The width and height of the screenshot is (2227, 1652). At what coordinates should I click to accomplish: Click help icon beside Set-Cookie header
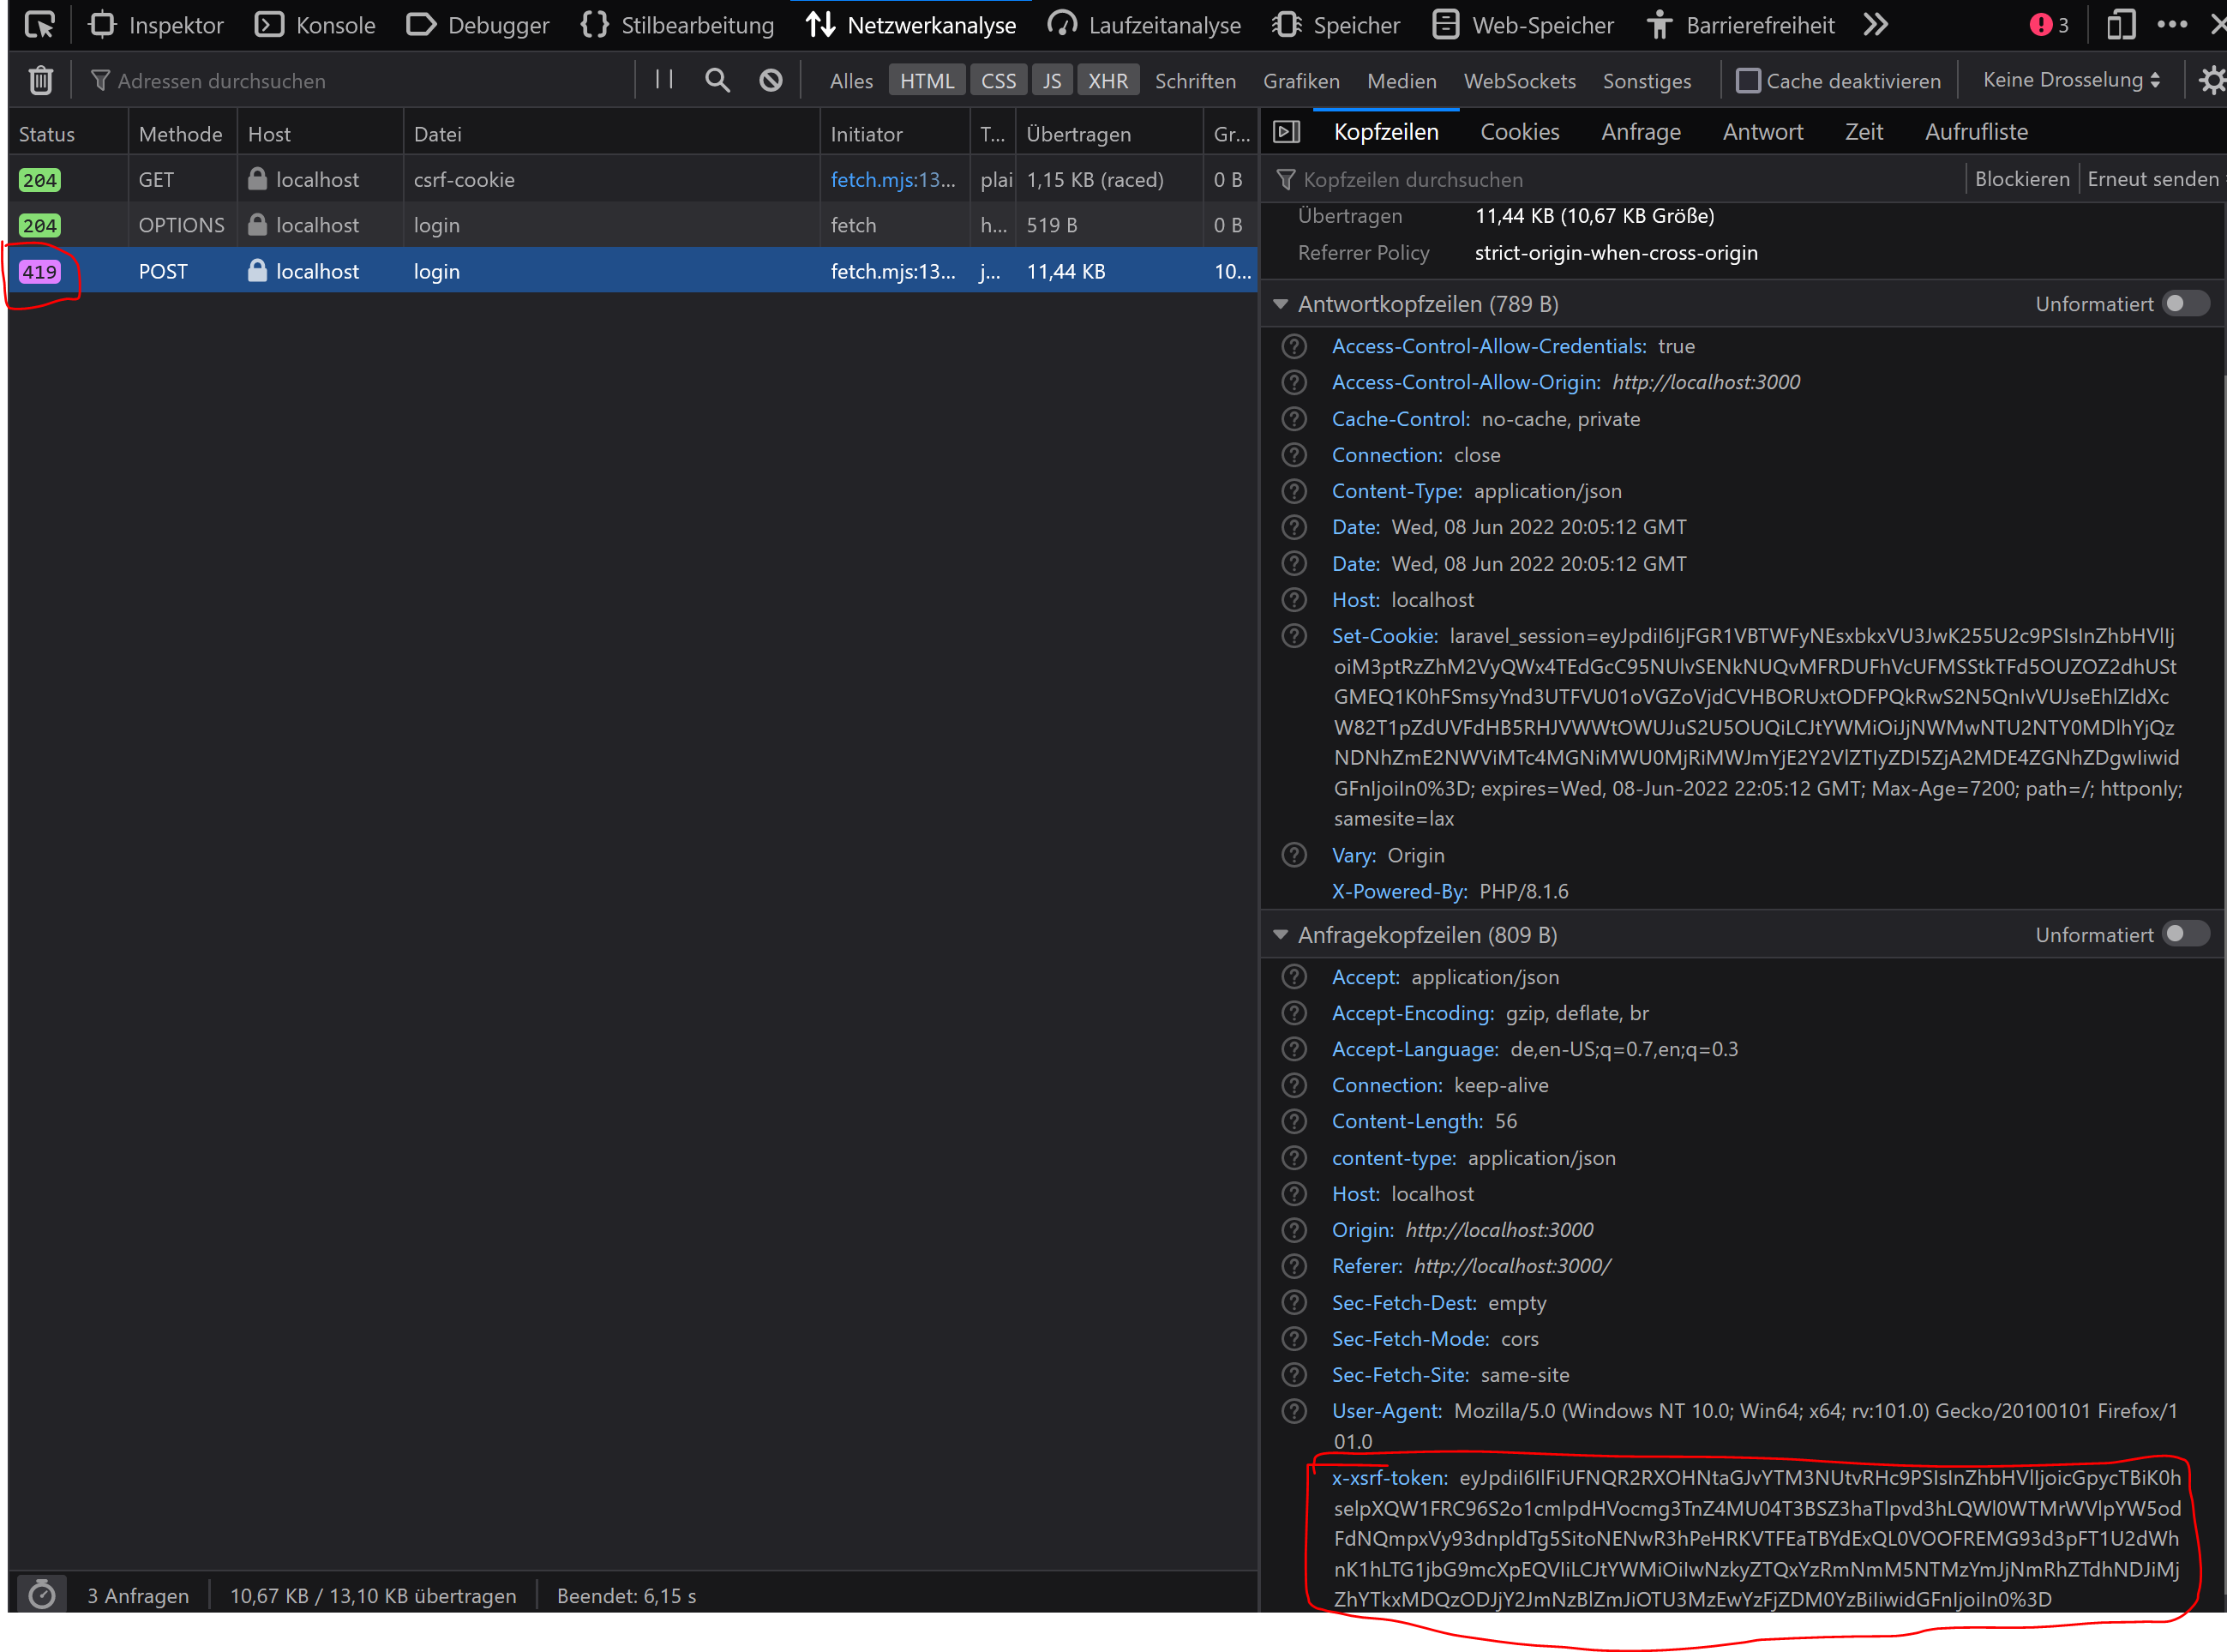point(1294,636)
